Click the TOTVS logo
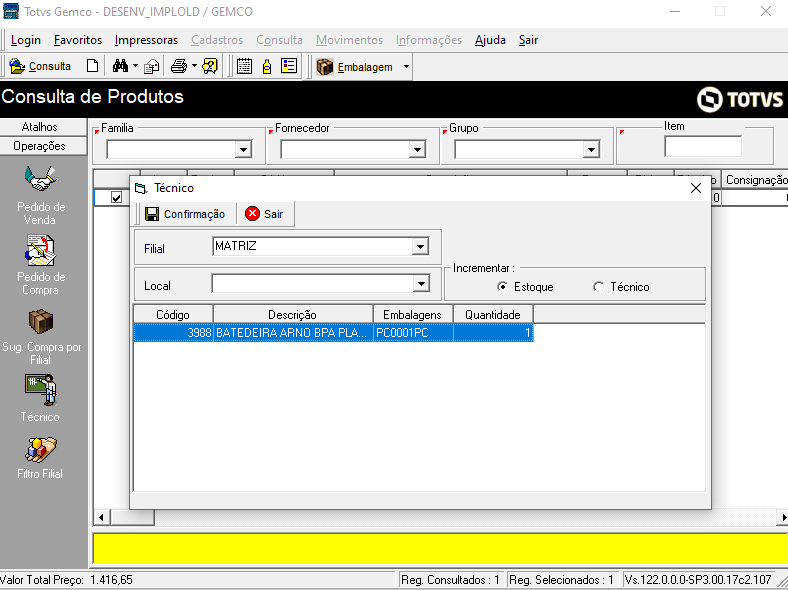 coord(740,99)
